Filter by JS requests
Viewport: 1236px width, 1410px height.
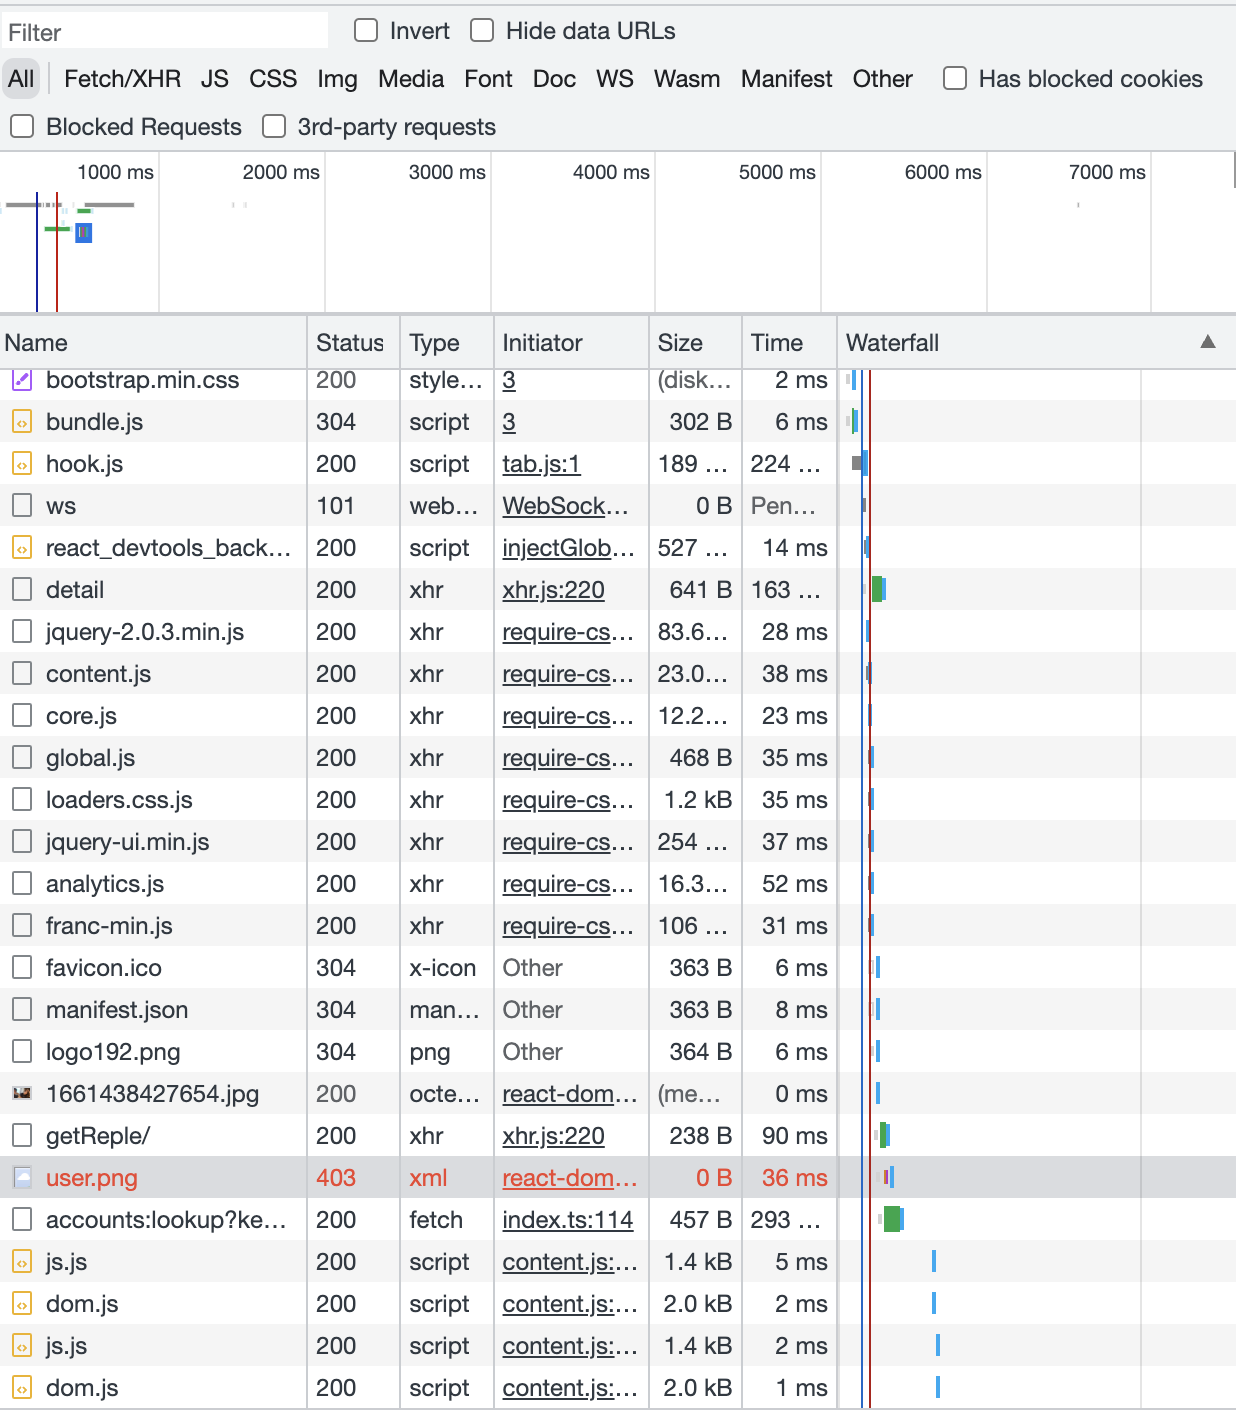pos(215,79)
